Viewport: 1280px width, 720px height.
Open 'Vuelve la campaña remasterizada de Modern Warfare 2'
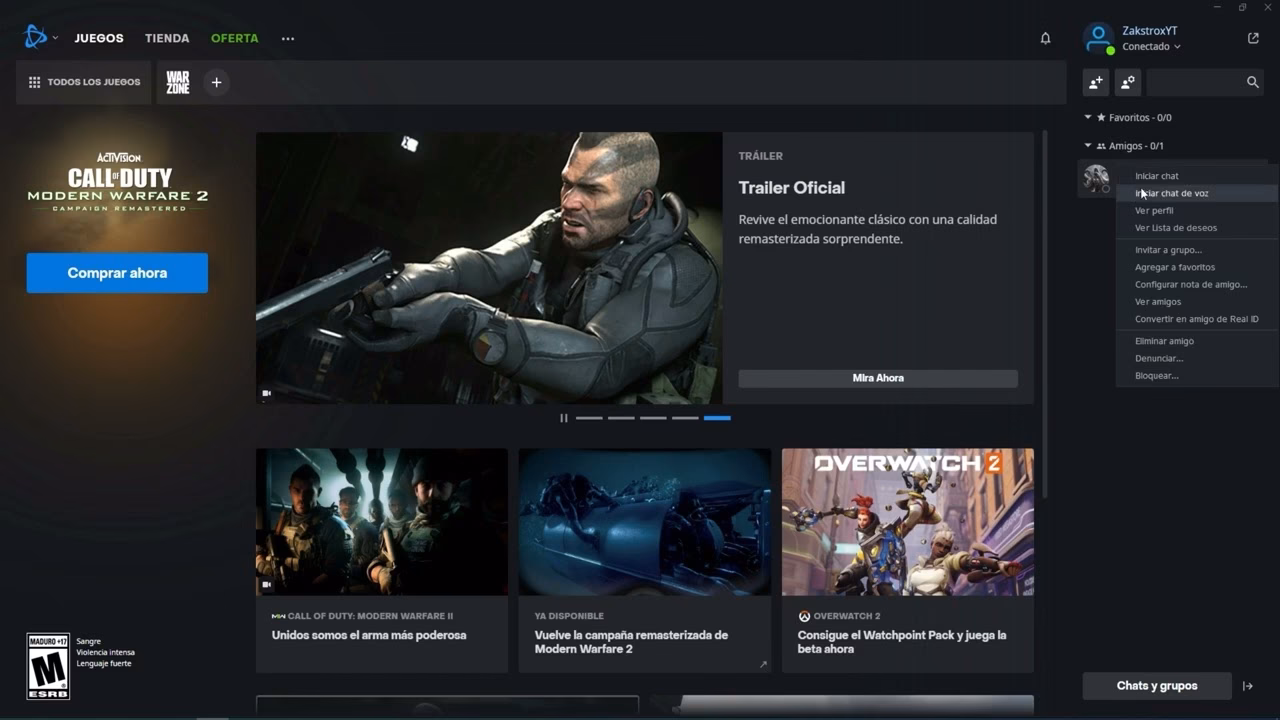(631, 642)
